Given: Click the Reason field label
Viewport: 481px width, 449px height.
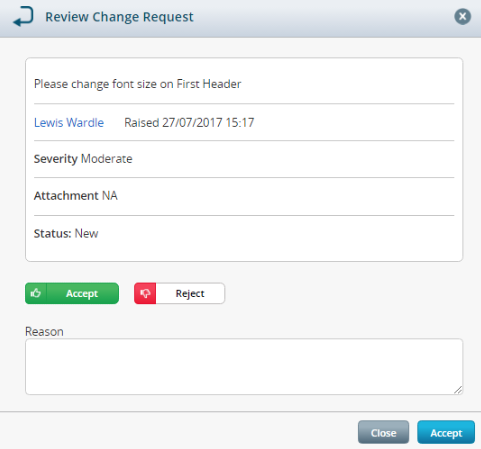Looking at the screenshot, I should 44,332.
